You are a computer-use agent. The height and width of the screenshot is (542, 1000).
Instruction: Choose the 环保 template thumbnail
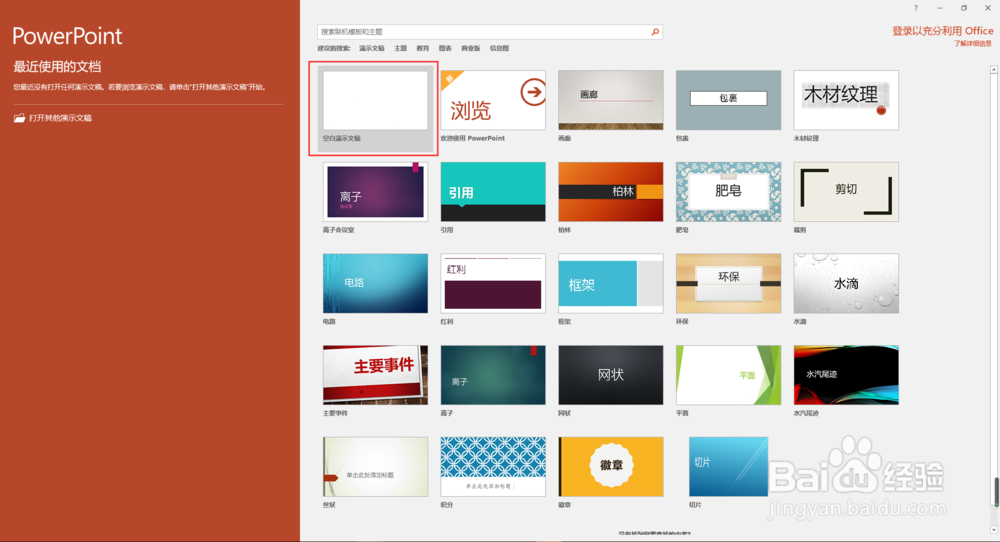[x=728, y=284]
